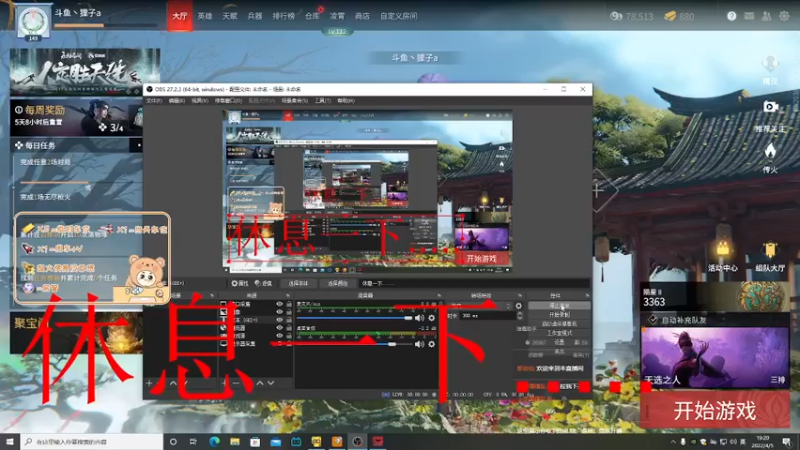The image size is (800, 450).
Task: Open the 场景集合 menu in OBS
Action: coord(294,101)
